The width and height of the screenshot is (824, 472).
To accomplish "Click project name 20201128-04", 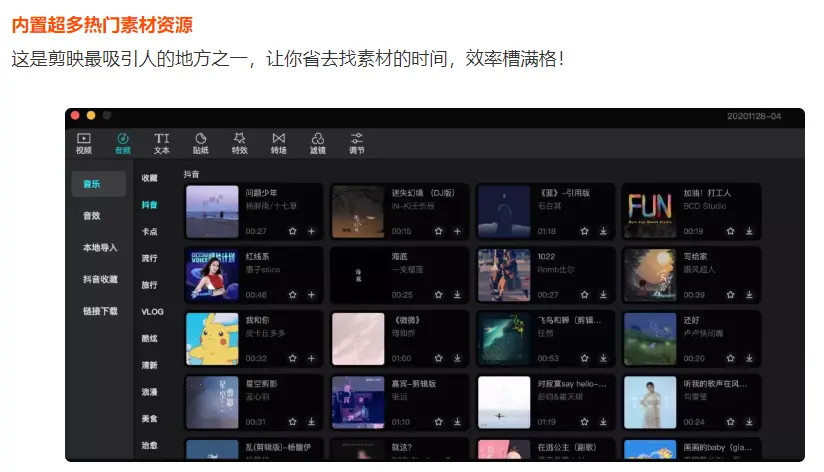I will pos(754,116).
